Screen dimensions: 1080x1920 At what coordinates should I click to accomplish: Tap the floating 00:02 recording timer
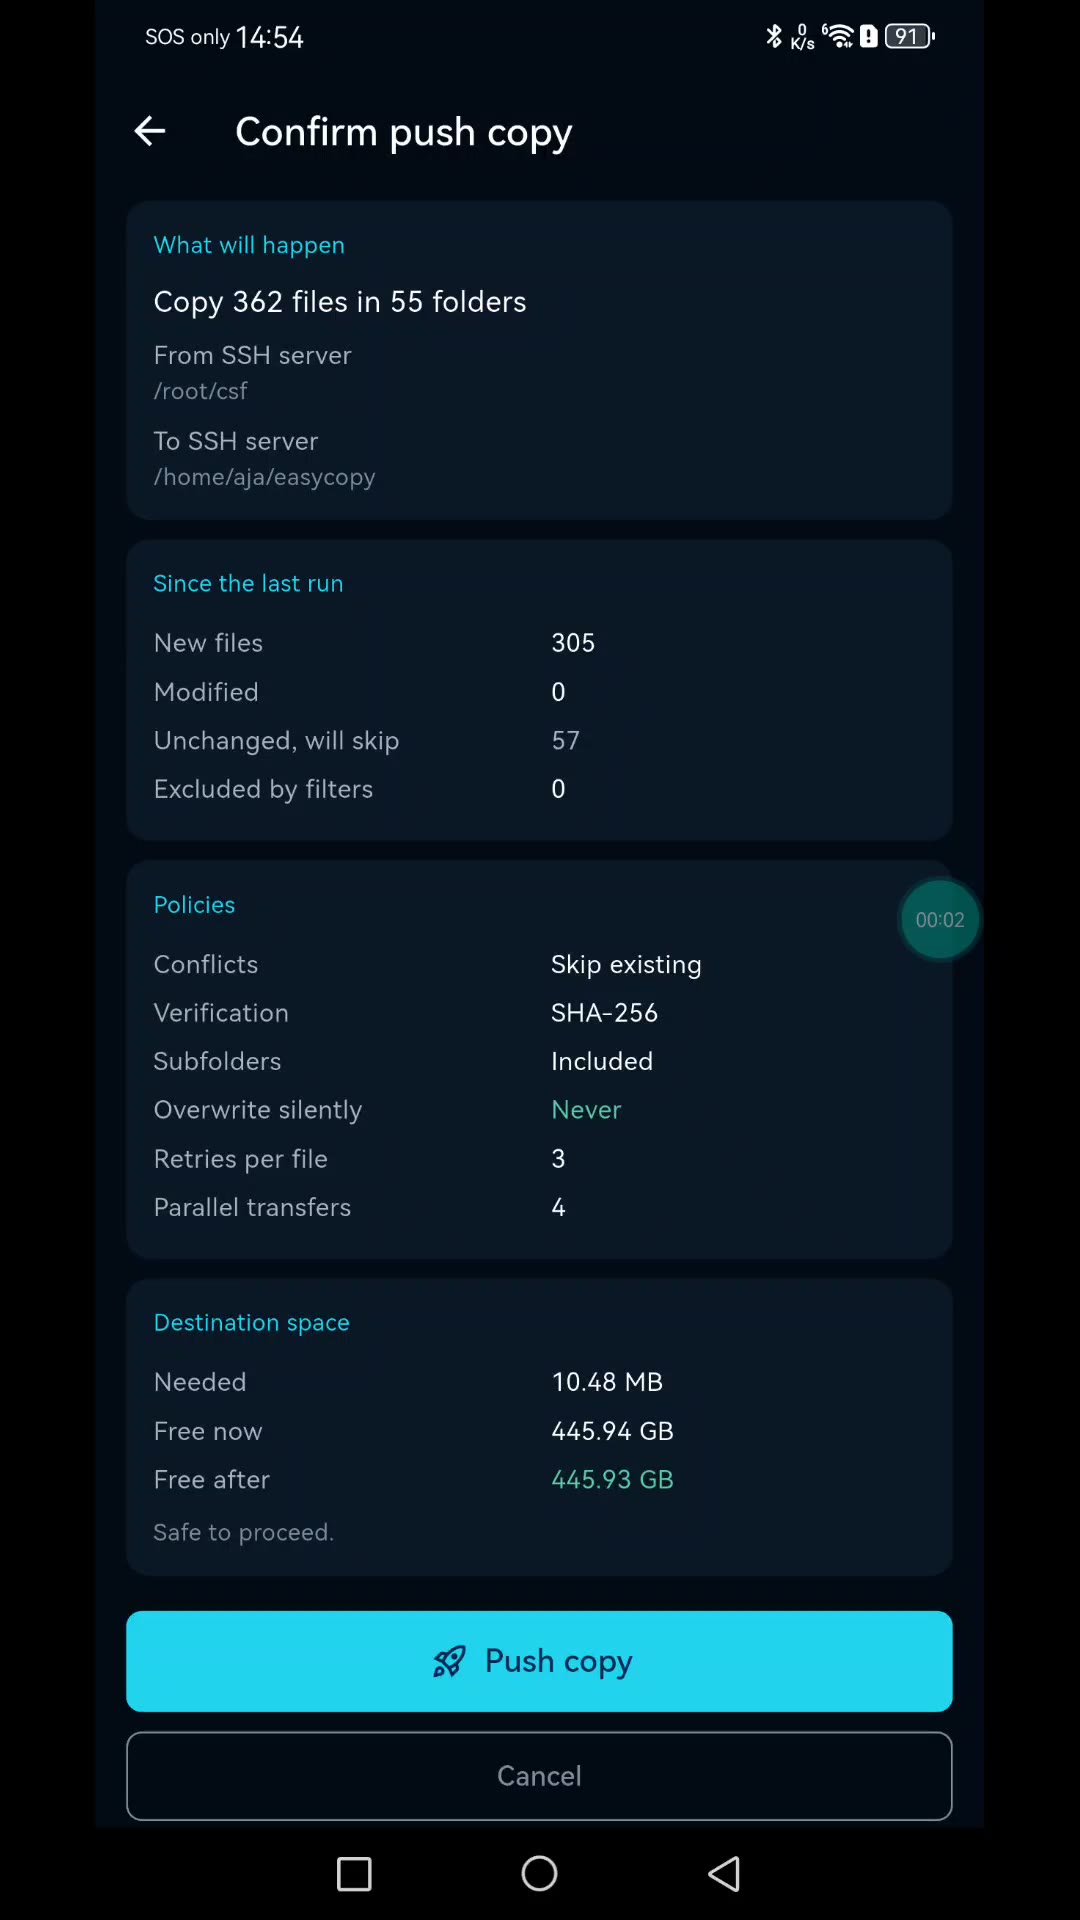click(x=940, y=920)
